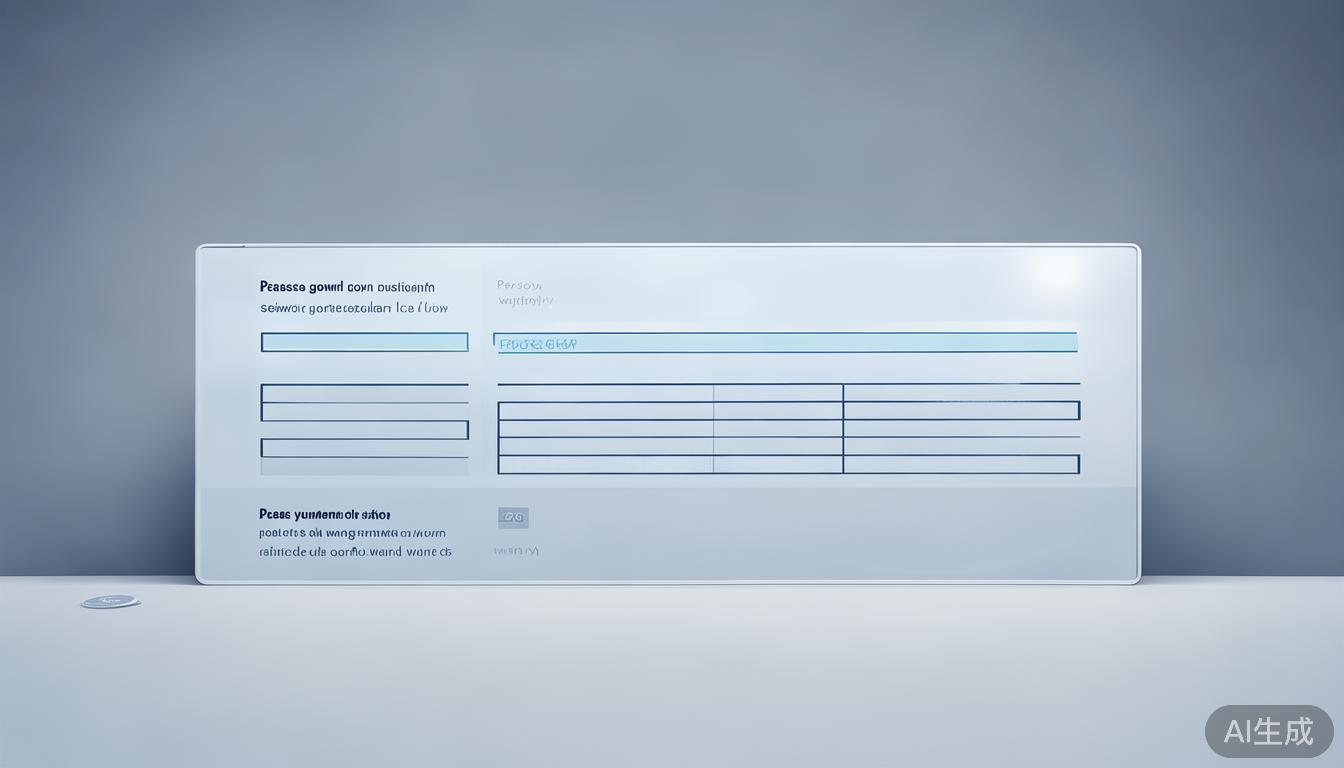Click the faint caption text under the gray button
This screenshot has height=768, width=1344.
(516, 551)
